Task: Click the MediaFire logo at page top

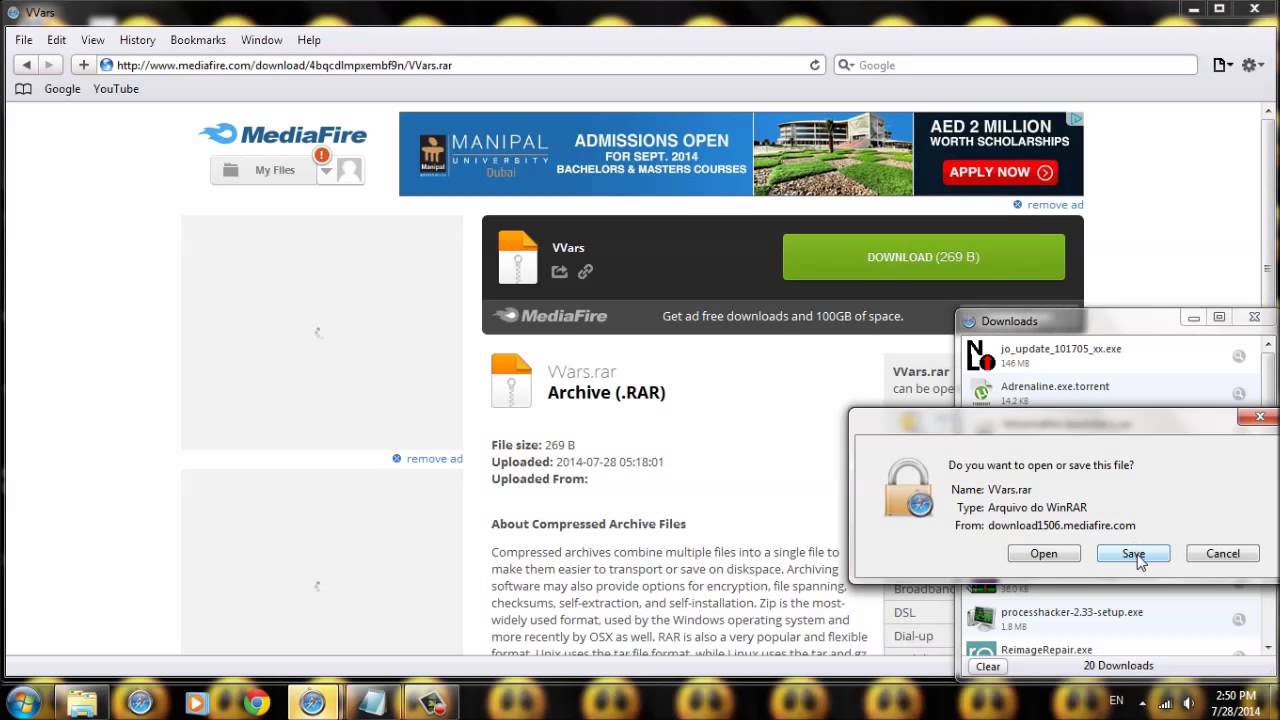Action: click(283, 134)
